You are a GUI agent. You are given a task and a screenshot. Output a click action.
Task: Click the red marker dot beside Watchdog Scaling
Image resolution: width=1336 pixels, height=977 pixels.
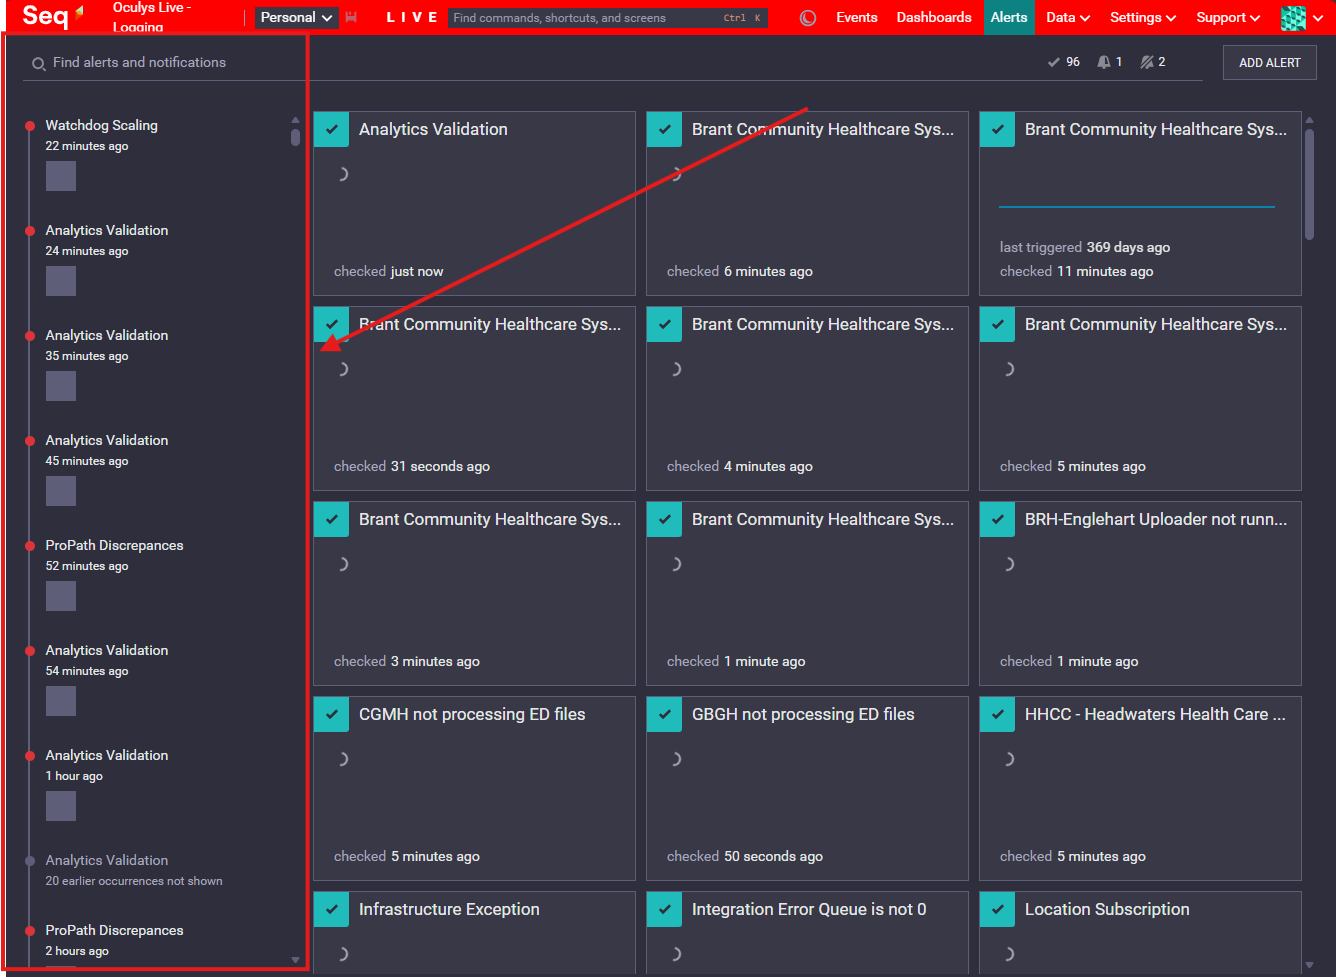[30, 126]
